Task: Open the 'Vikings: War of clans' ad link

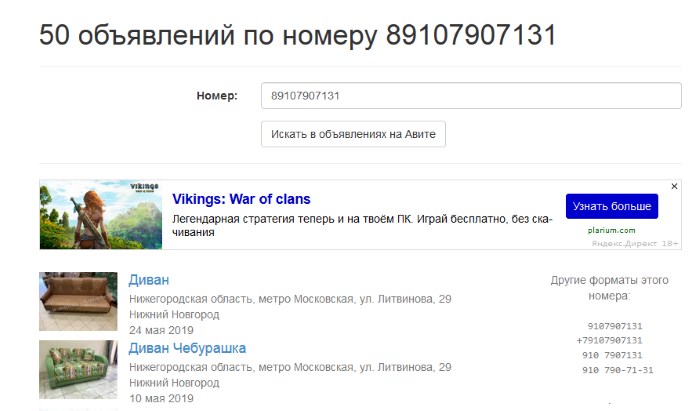Action: 241,199
